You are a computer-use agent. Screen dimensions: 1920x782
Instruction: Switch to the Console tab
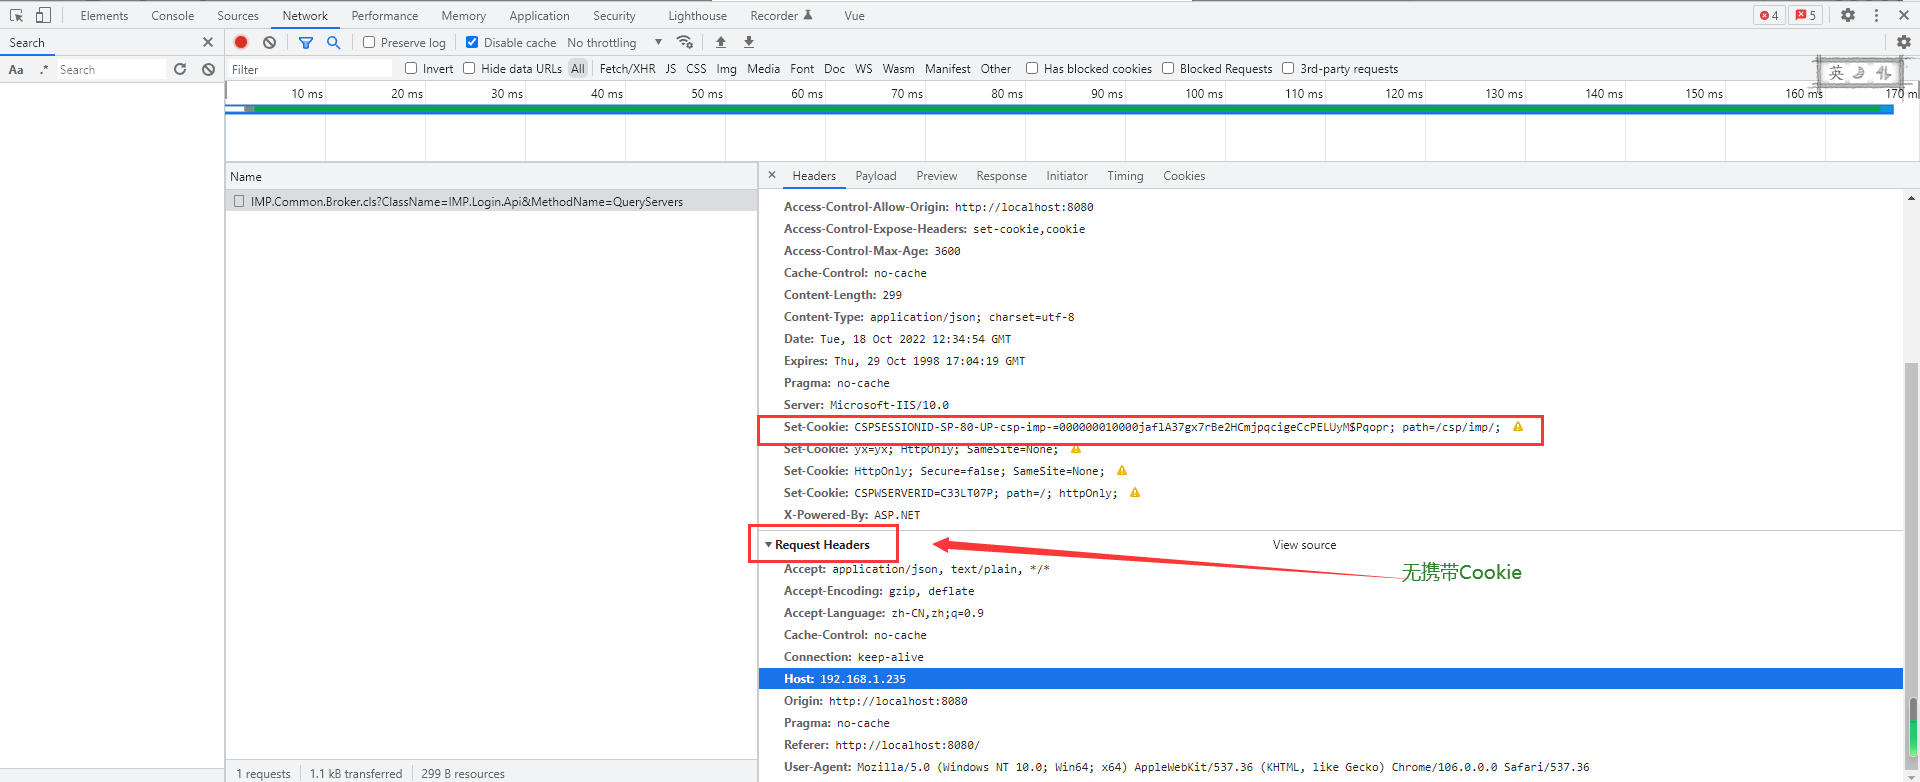(x=173, y=15)
